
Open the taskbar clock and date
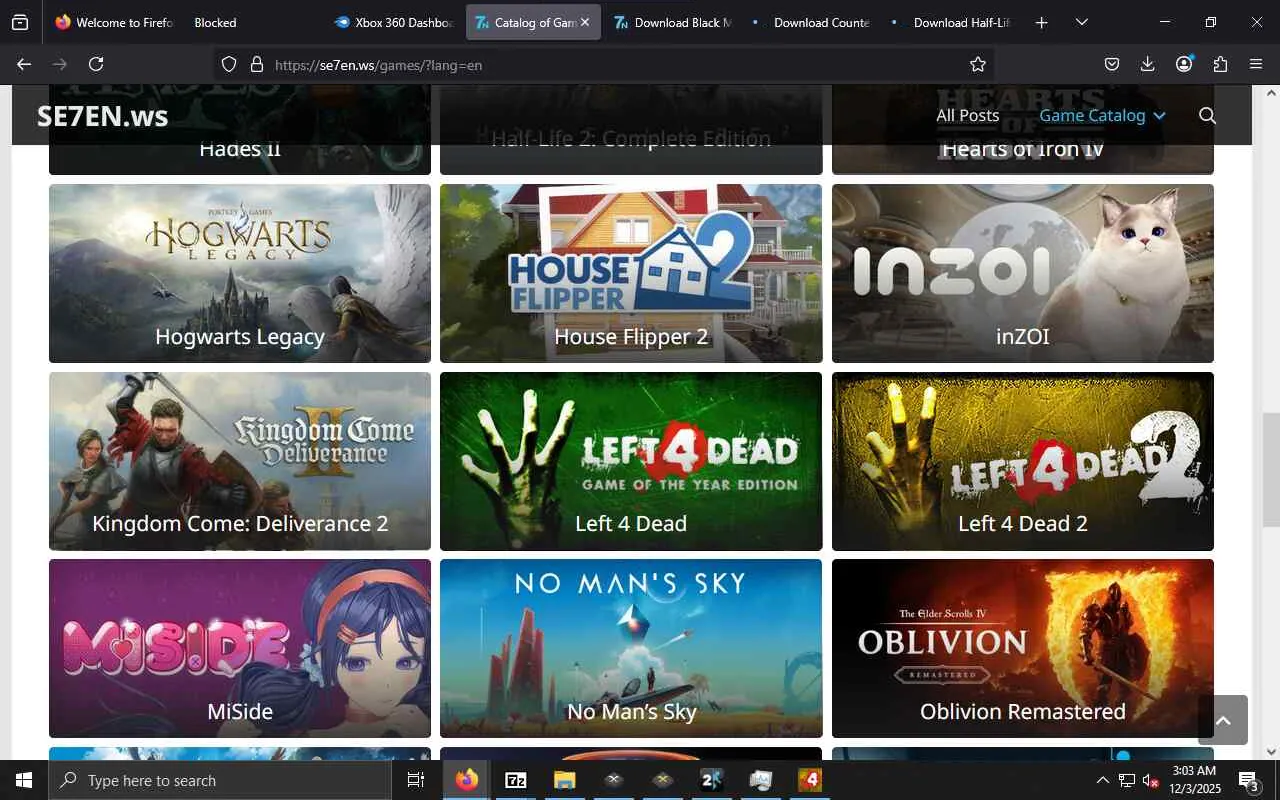[1193, 780]
